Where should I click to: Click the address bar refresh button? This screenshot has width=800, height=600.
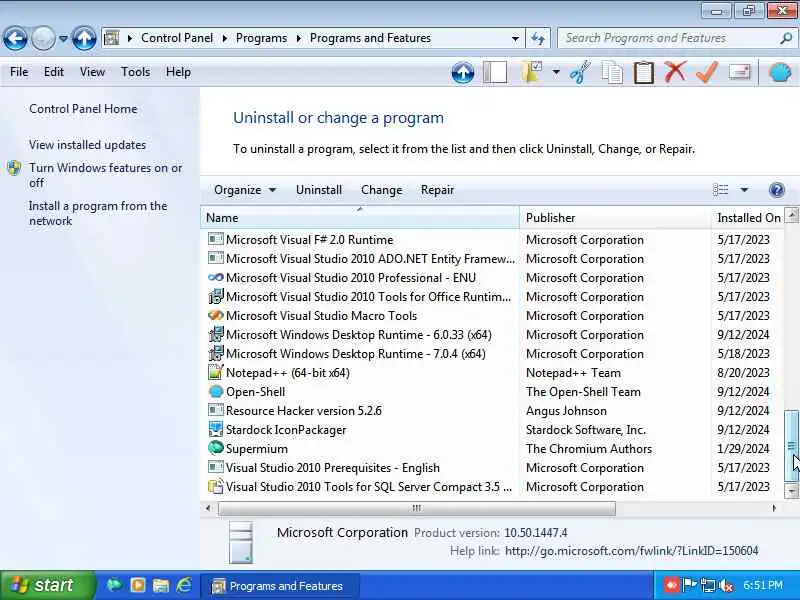538,38
